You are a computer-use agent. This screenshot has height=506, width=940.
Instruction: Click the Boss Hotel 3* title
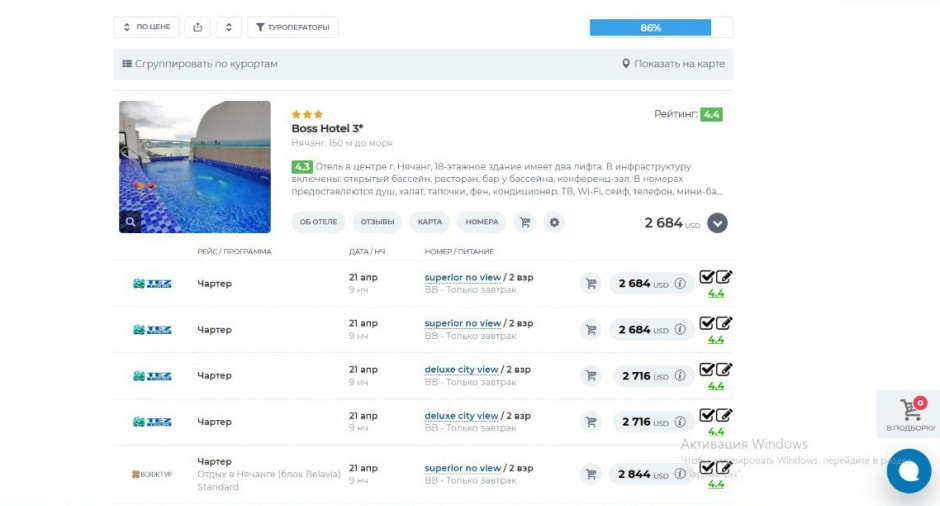327,128
